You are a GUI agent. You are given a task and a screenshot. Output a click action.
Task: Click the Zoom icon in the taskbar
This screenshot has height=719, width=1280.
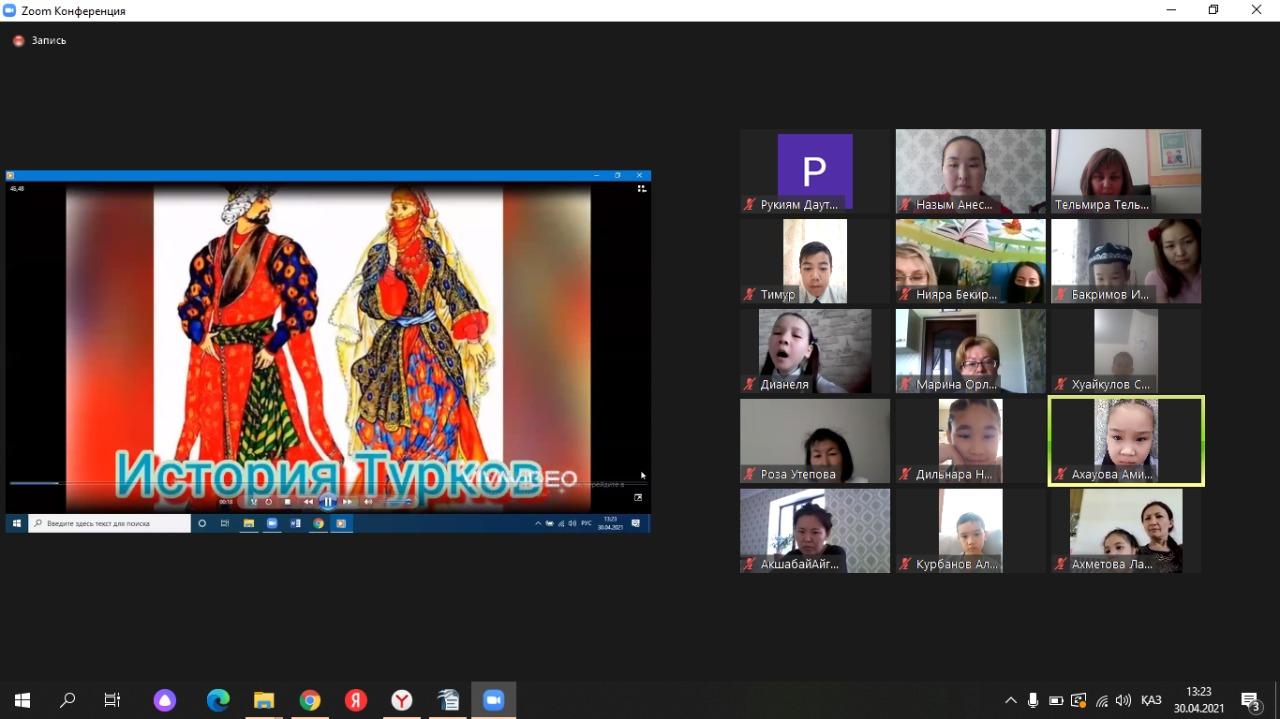[x=493, y=701]
